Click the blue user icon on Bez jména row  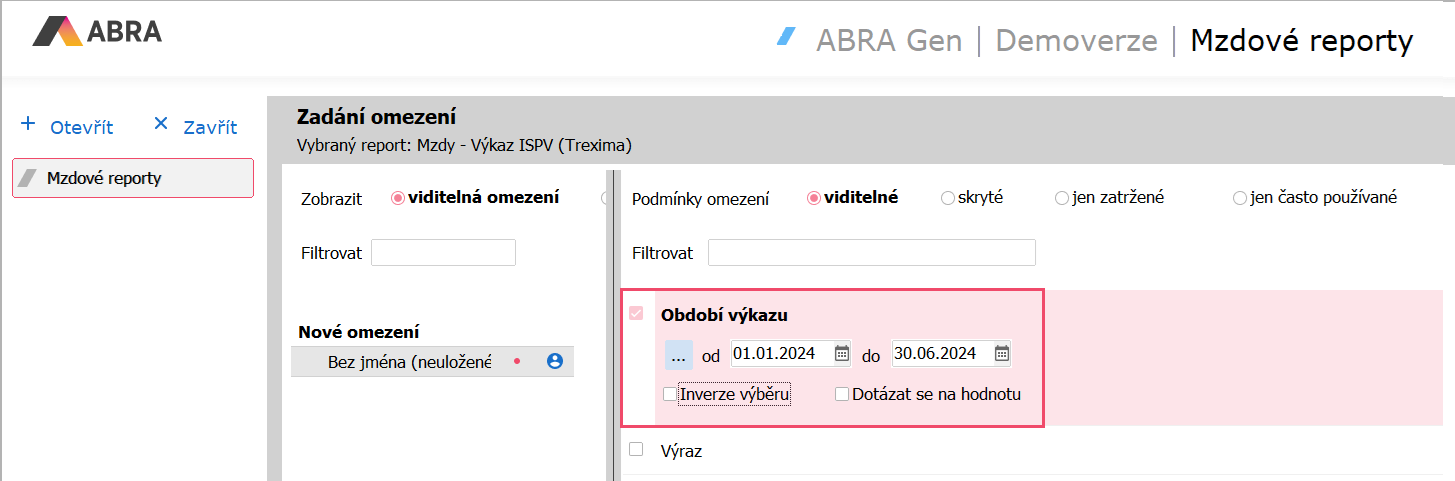(555, 362)
